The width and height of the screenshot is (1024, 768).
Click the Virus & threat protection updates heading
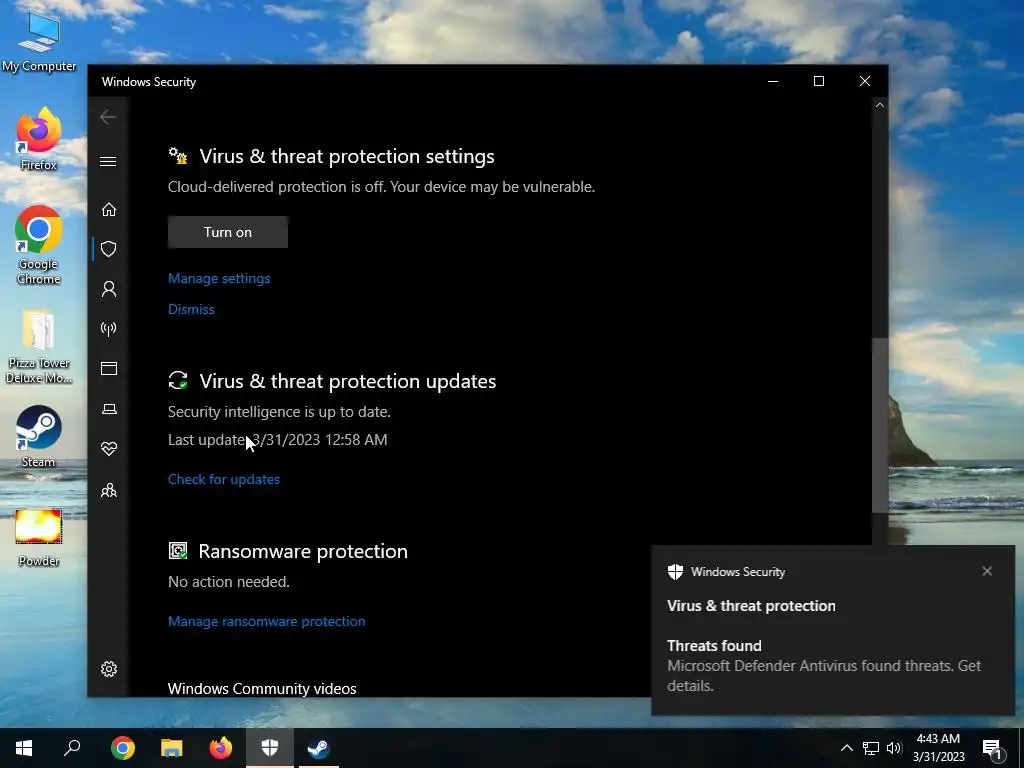pyautogui.click(x=347, y=381)
